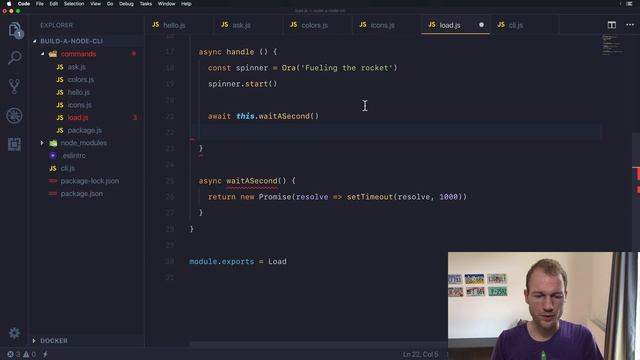Open icons.js in the explorer tree
The image size is (640, 360).
(79, 105)
